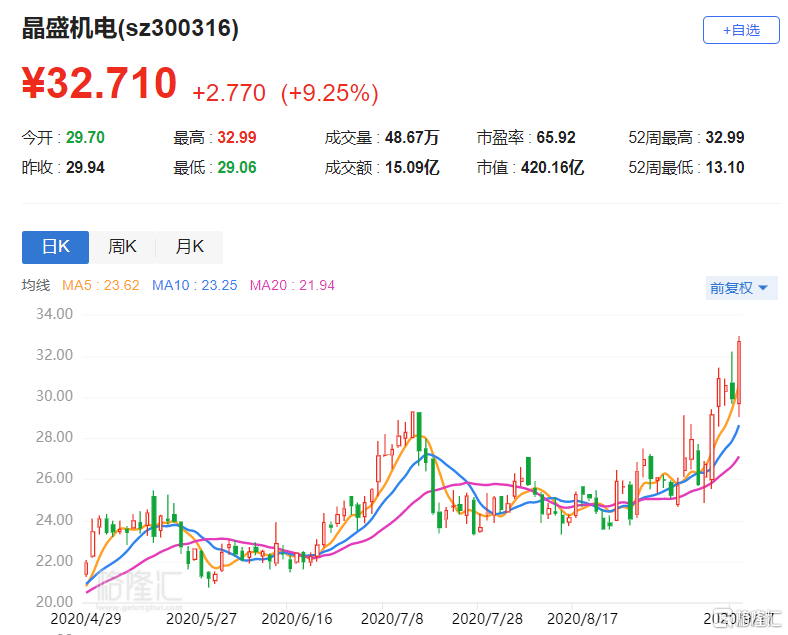Click the 成交量 value 48.67万

coord(412,137)
